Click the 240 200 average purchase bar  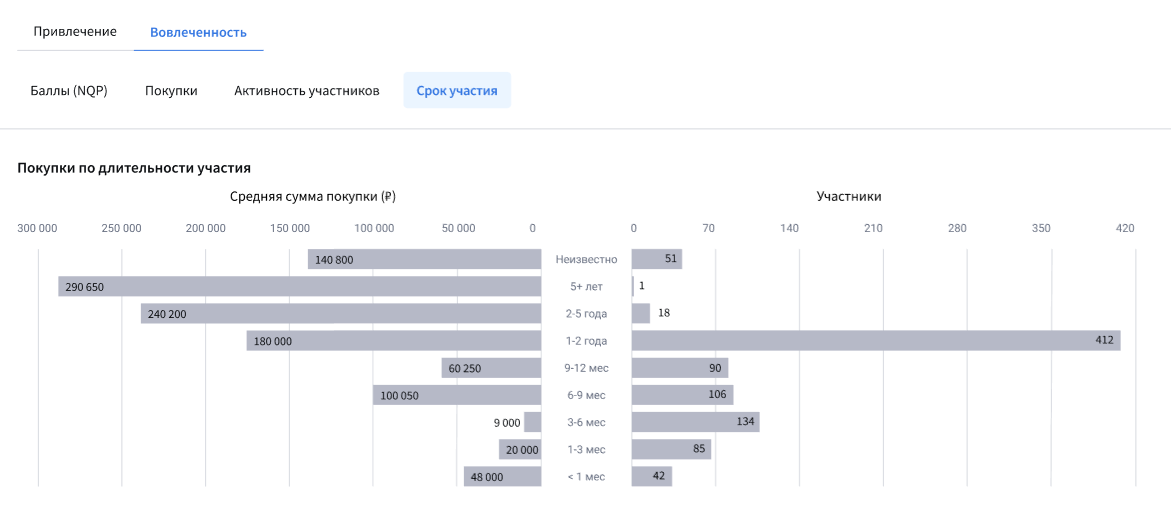point(340,314)
